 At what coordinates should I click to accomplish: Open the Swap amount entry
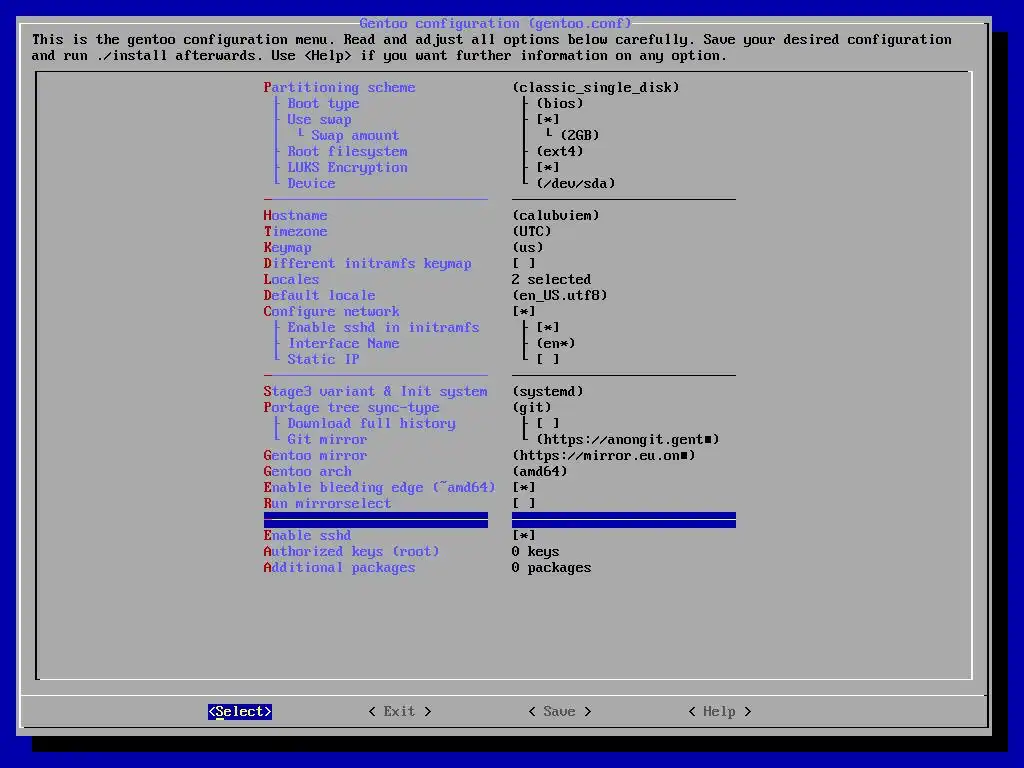(355, 135)
